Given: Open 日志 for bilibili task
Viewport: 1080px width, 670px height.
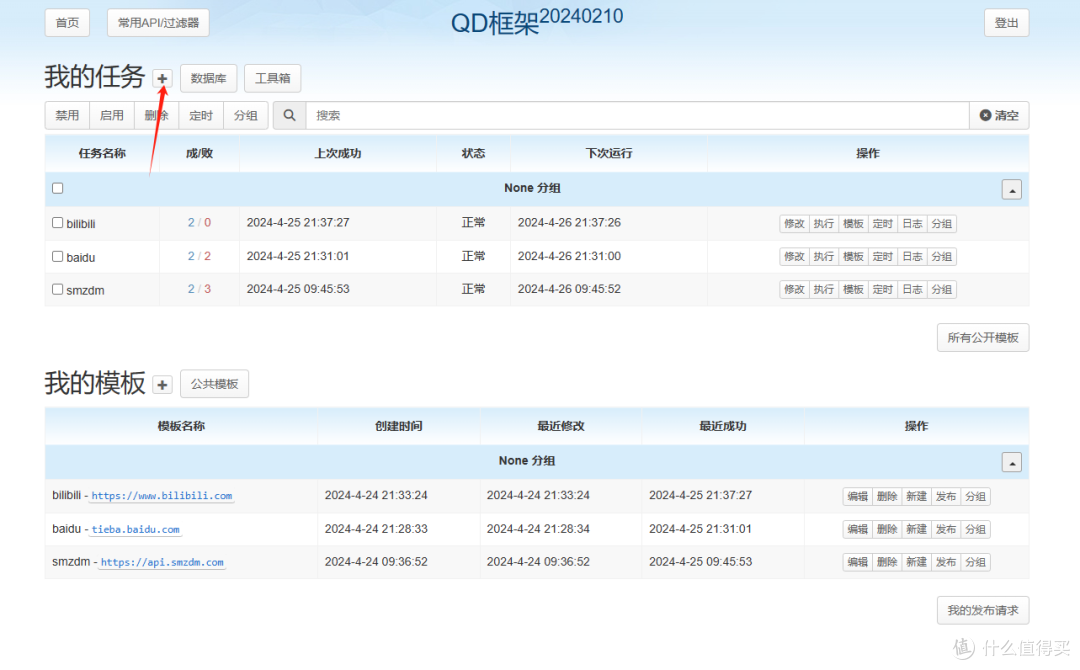Looking at the screenshot, I should (913, 224).
